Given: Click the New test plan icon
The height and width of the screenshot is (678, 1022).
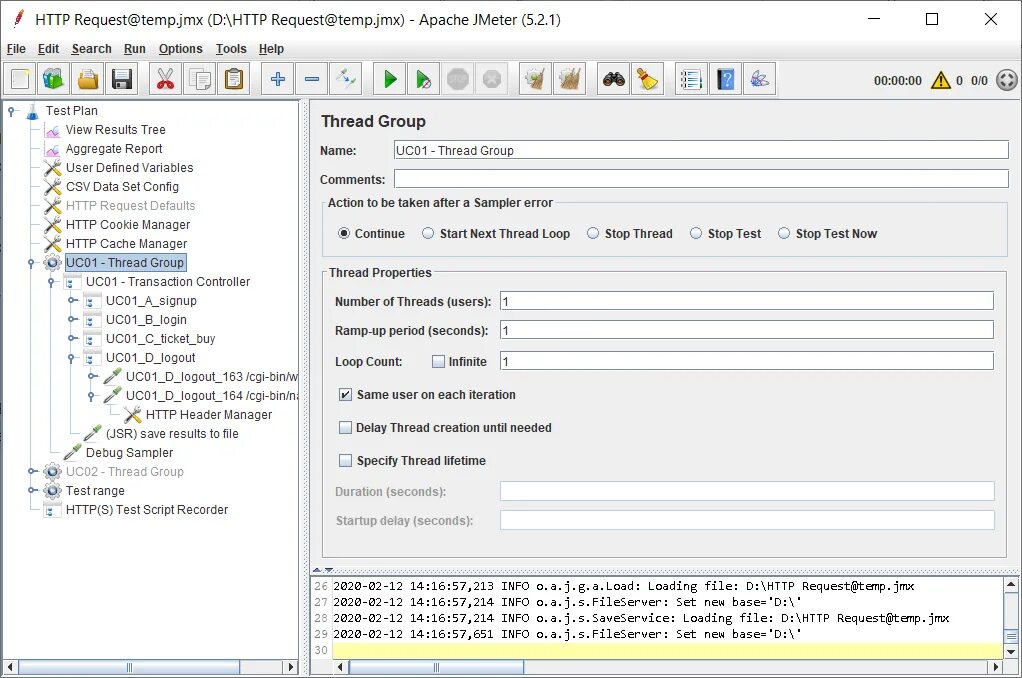Looking at the screenshot, I should point(20,80).
